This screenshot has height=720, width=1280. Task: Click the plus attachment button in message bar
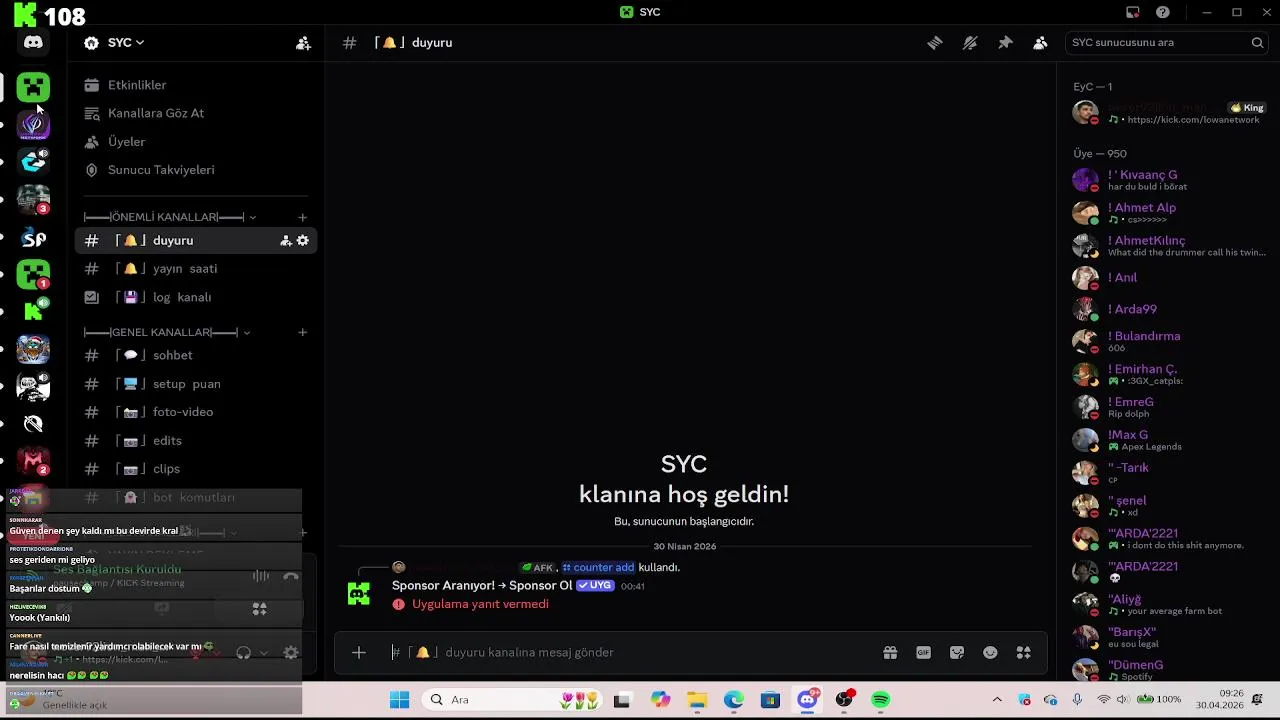pos(359,653)
